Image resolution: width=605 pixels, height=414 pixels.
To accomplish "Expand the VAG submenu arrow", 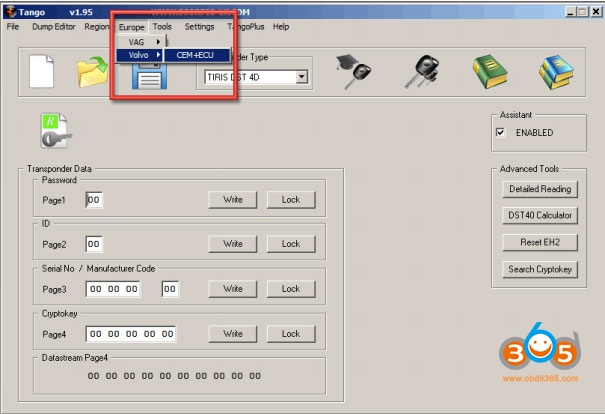I will click(158, 42).
